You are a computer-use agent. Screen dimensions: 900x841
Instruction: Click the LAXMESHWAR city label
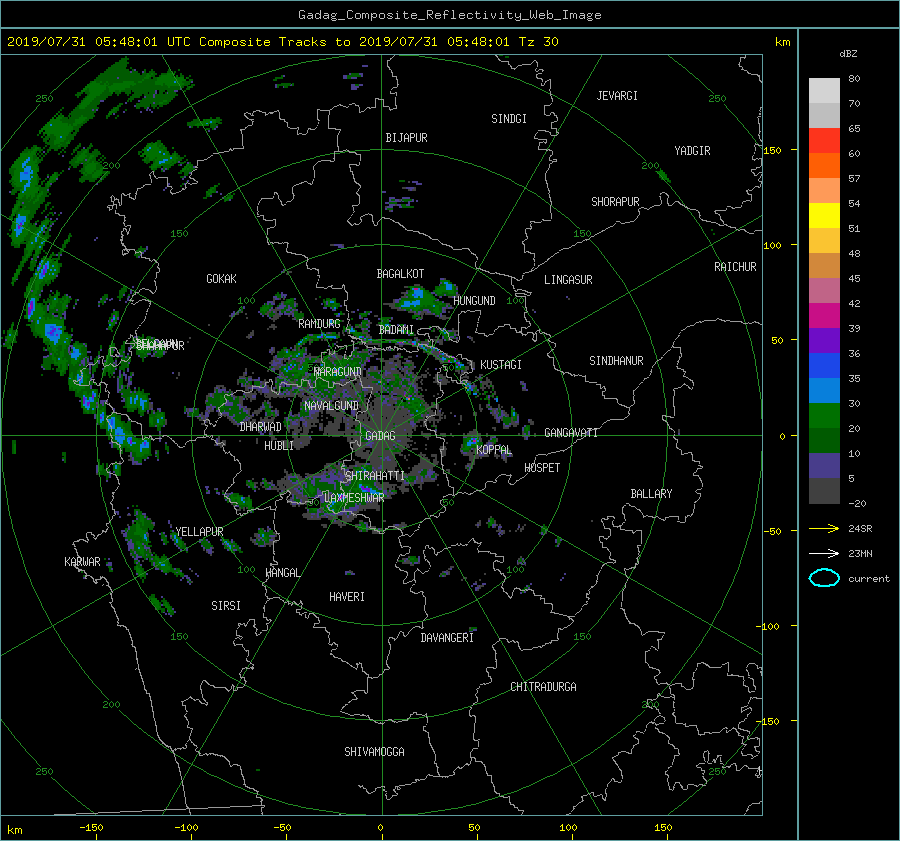[354, 498]
